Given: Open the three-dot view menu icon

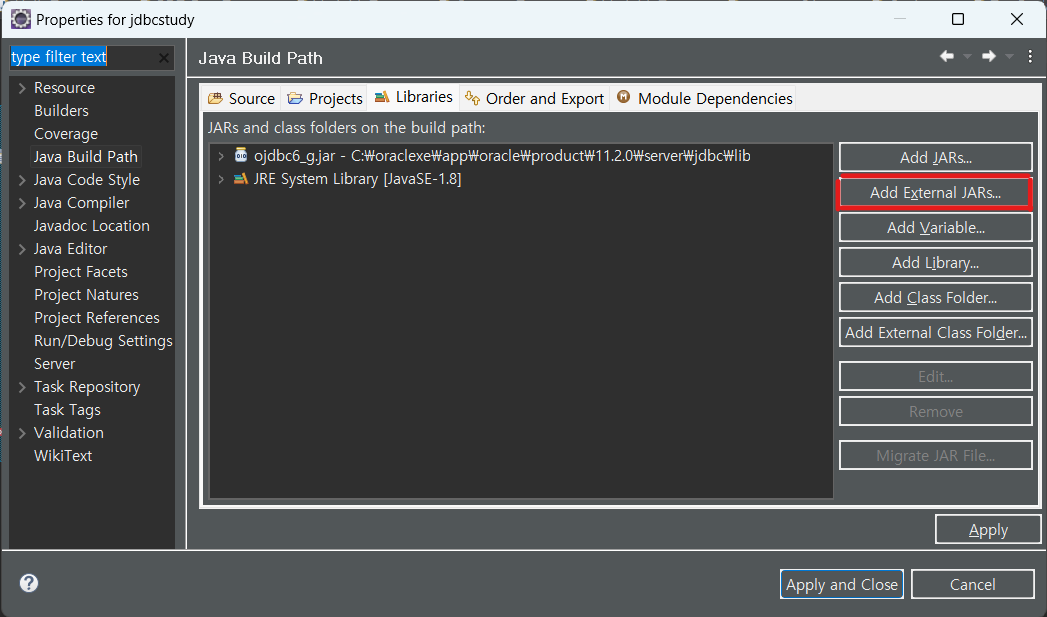Looking at the screenshot, I should pyautogui.click(x=1030, y=57).
